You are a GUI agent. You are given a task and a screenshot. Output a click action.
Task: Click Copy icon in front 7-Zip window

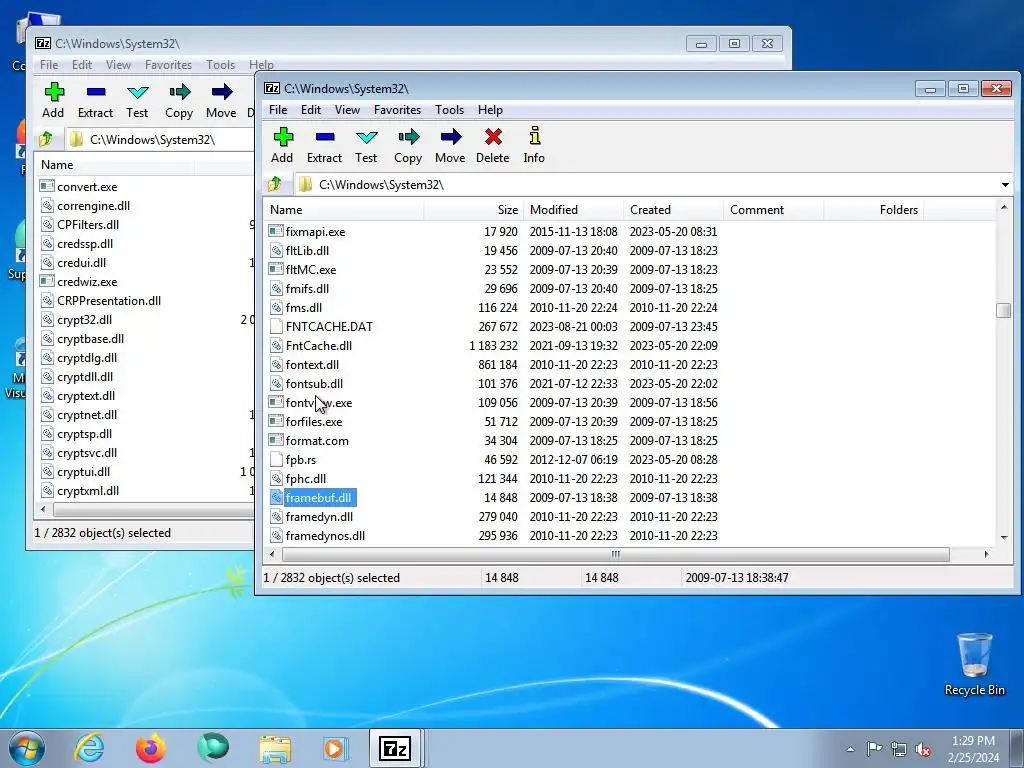(408, 137)
